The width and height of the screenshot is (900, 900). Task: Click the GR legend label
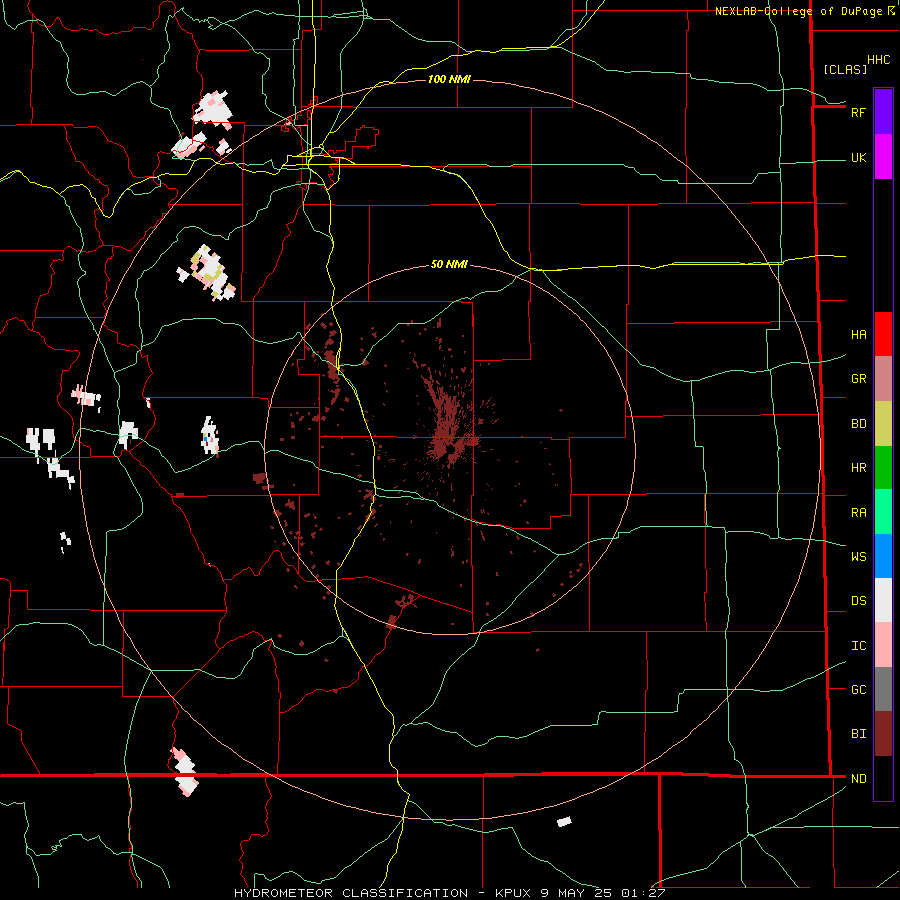(x=858, y=379)
